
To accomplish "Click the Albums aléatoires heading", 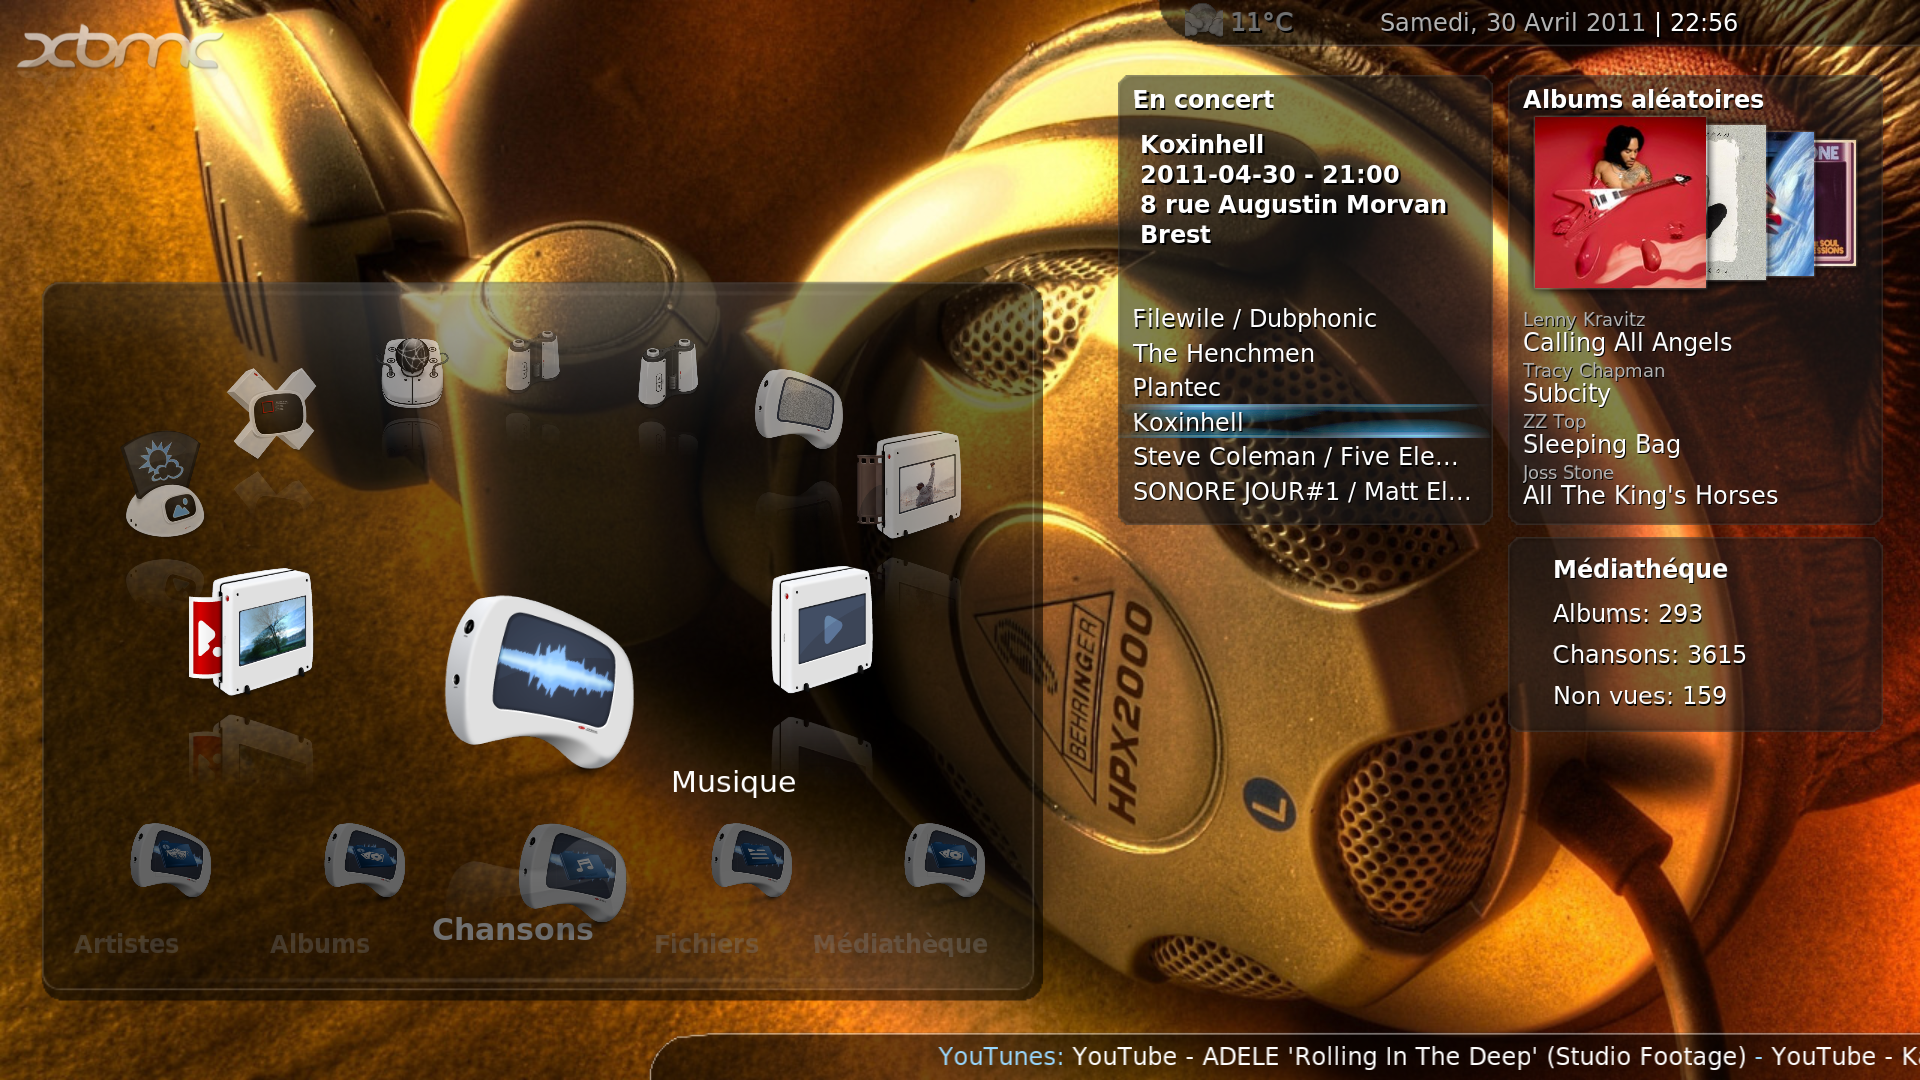I will 1643,99.
